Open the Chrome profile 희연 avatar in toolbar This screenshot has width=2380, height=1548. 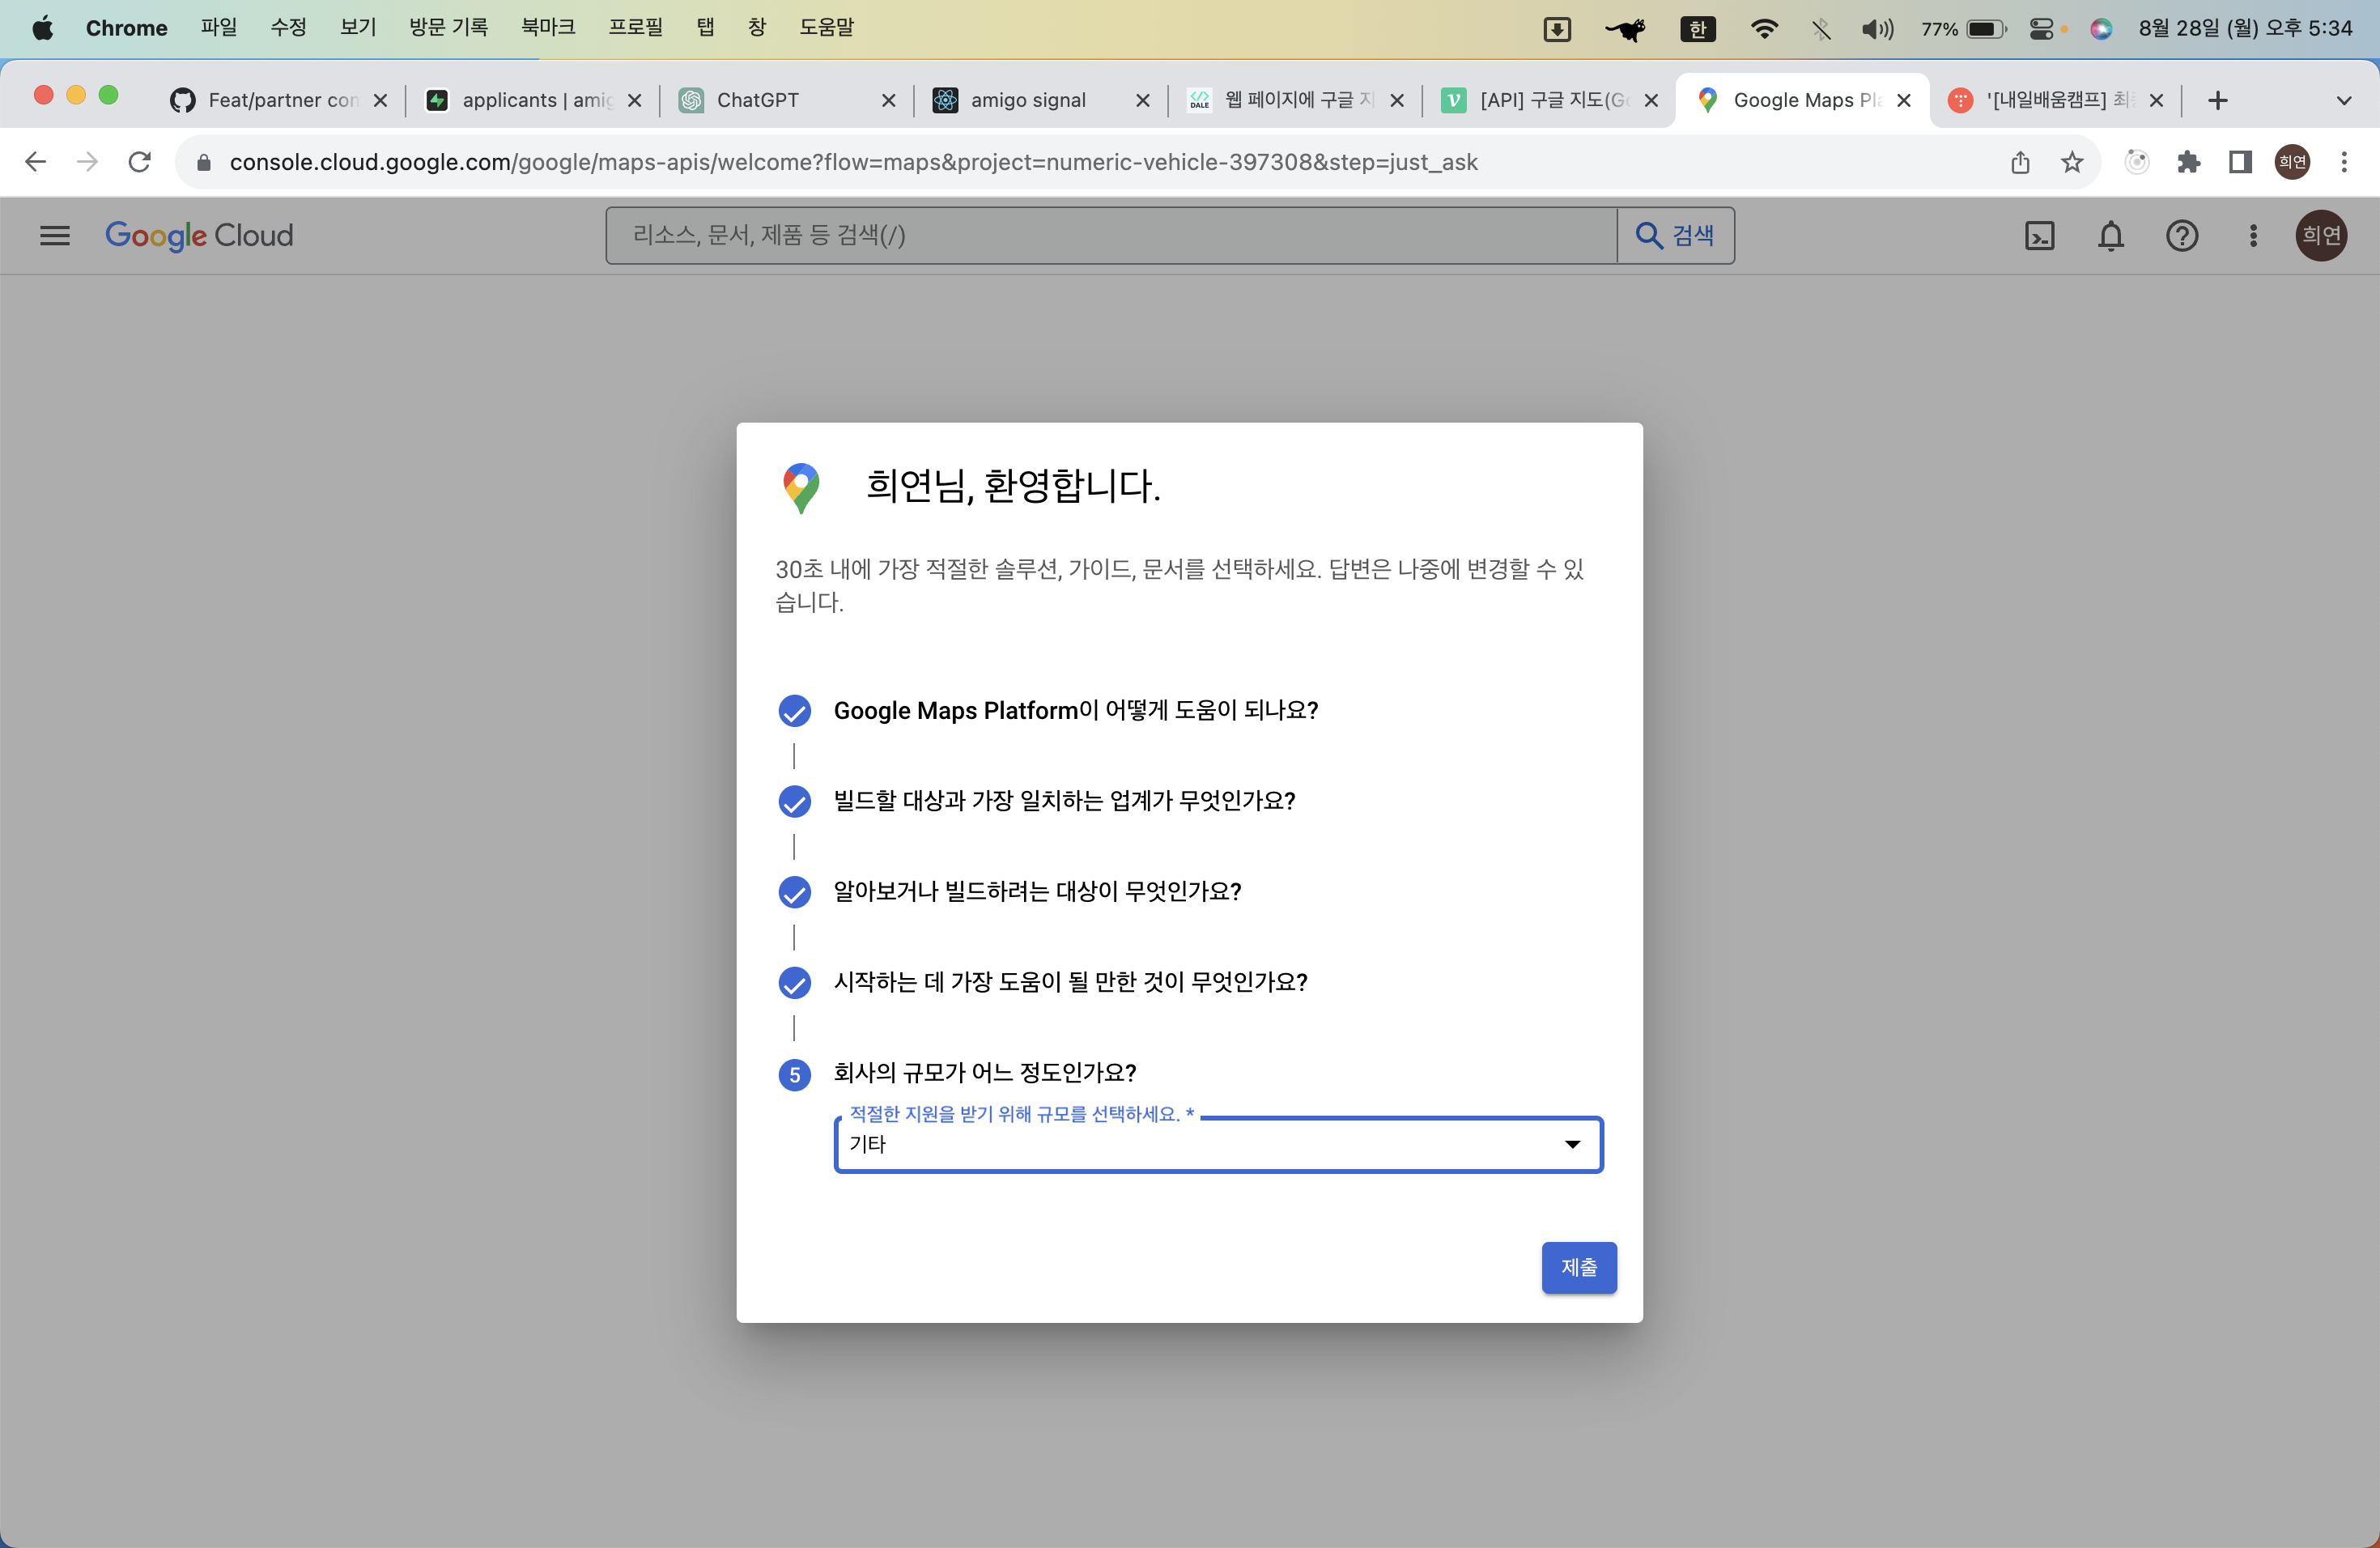[x=2292, y=162]
